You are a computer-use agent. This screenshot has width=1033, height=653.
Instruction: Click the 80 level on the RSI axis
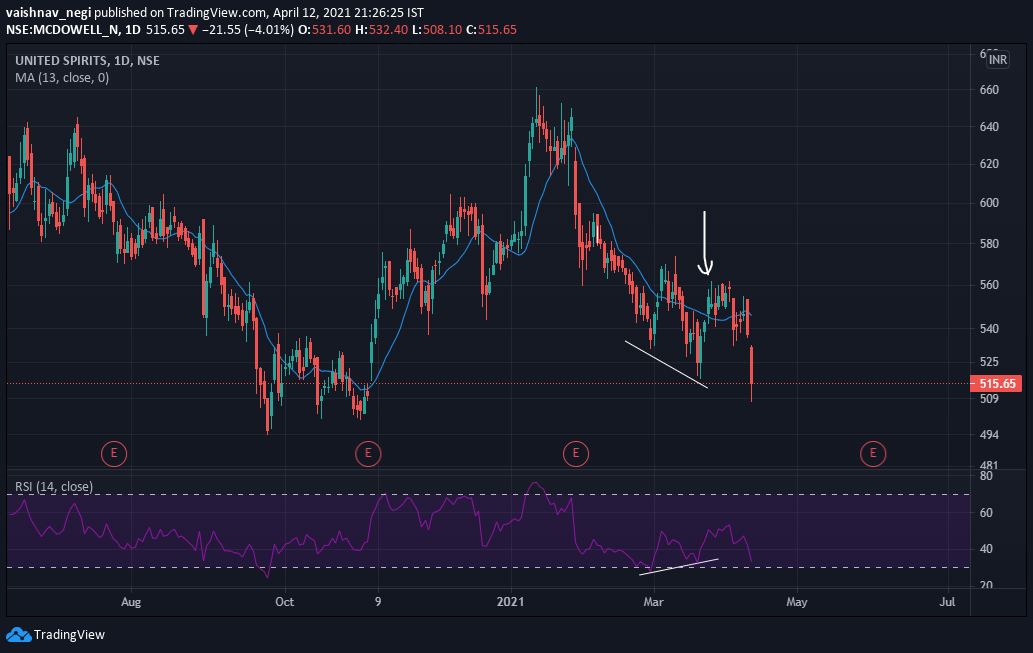(x=986, y=476)
